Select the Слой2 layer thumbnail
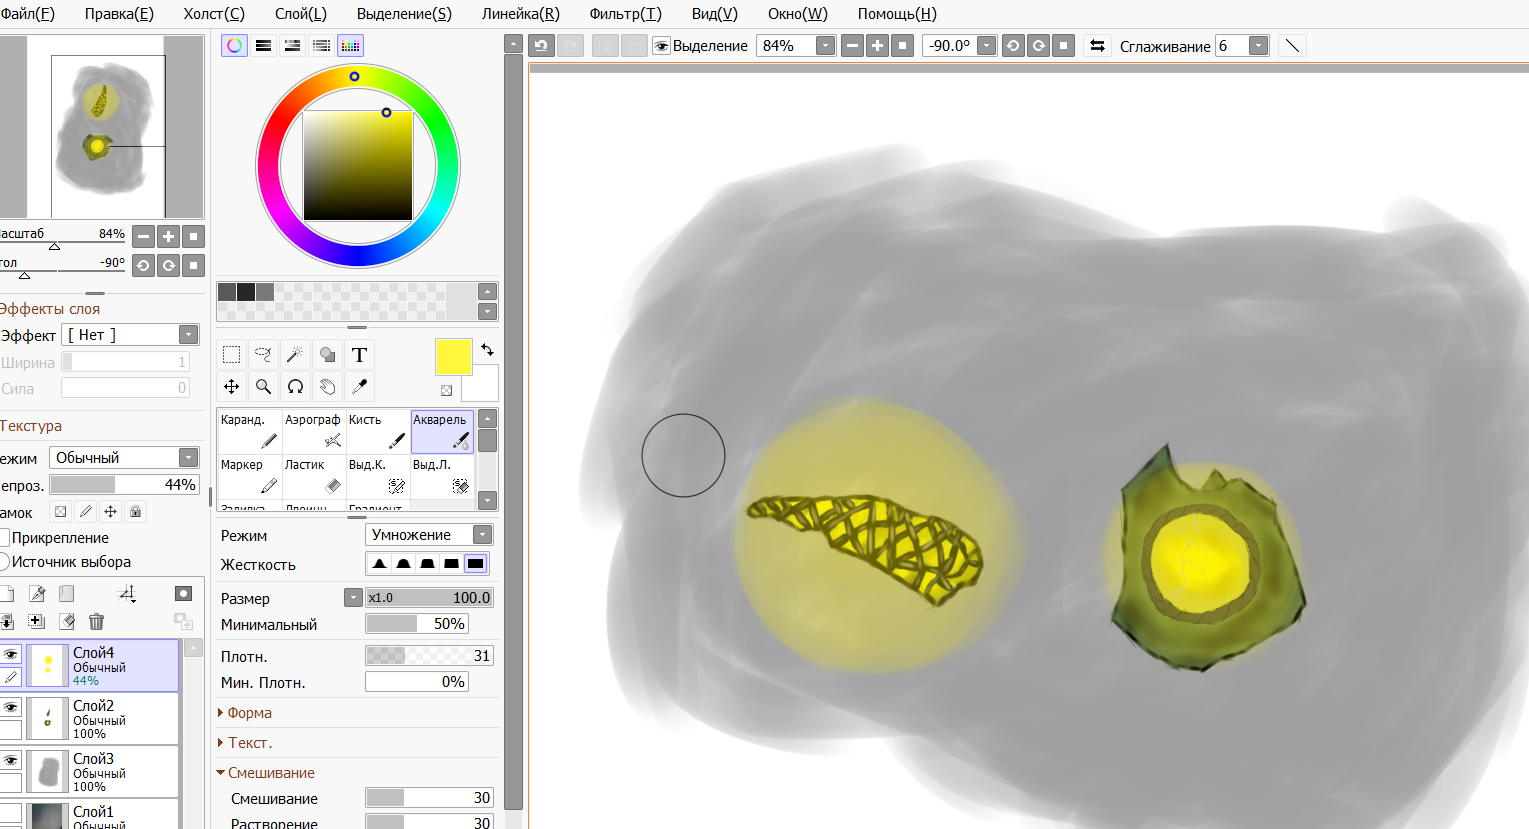Viewport: 1529px width, 829px height. tap(47, 719)
